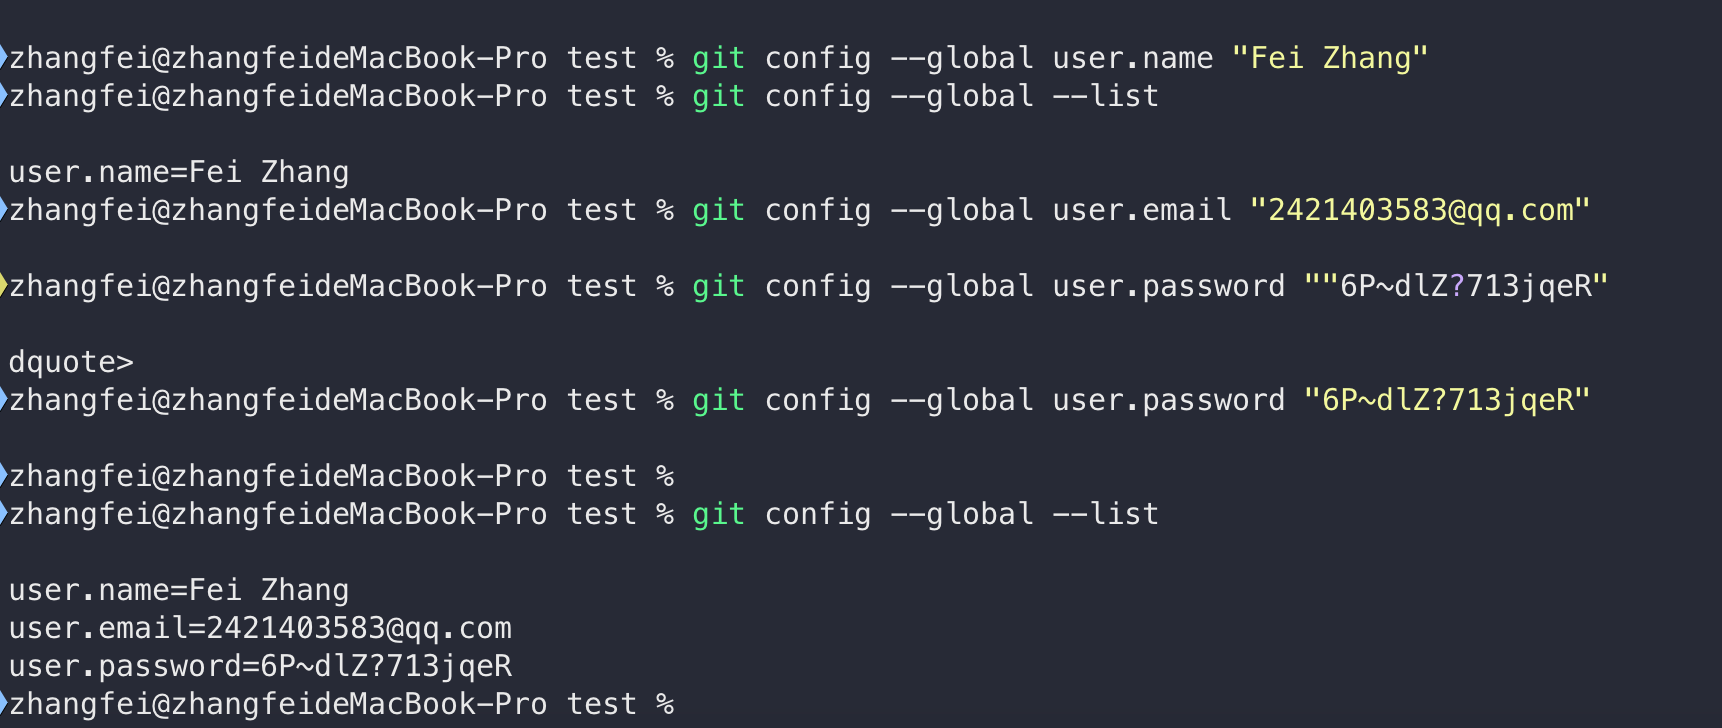The height and width of the screenshot is (728, 1722).
Task: Click the --list flag in the final git command
Action: [x=1106, y=514]
